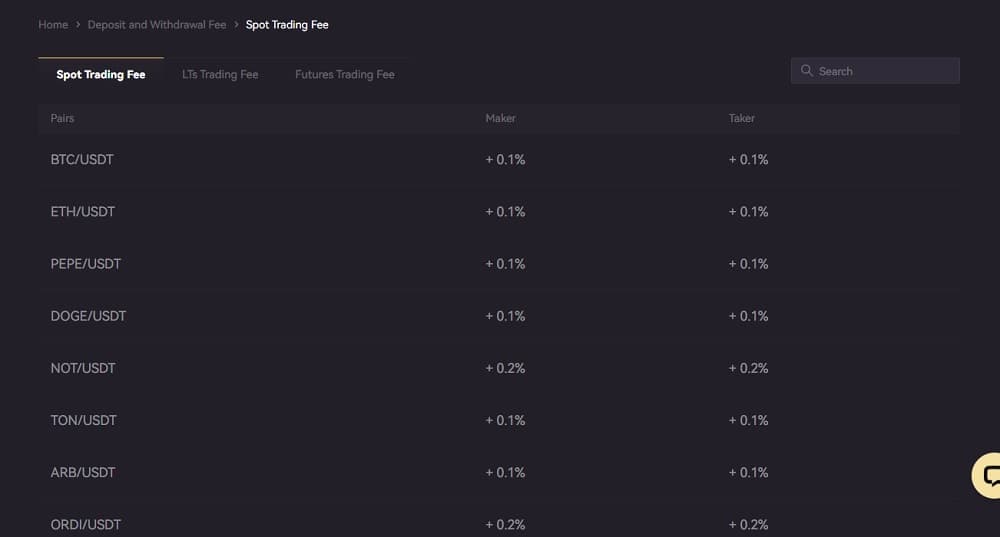Click the ARB/USDT trading pair

point(83,473)
